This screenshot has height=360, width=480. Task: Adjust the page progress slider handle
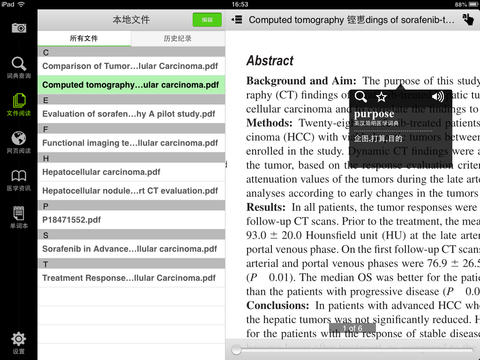click(236, 350)
